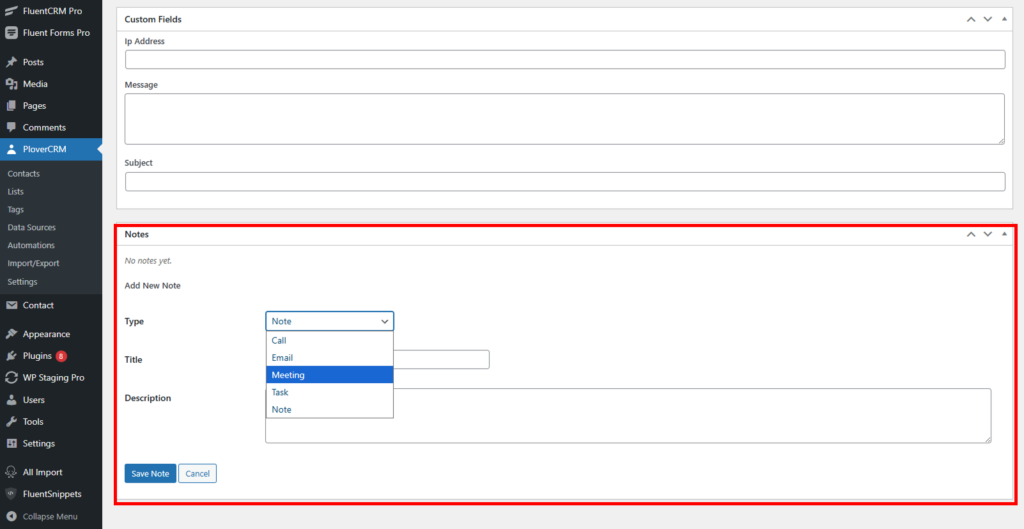Click the Plugins icon in sidebar

(11, 356)
